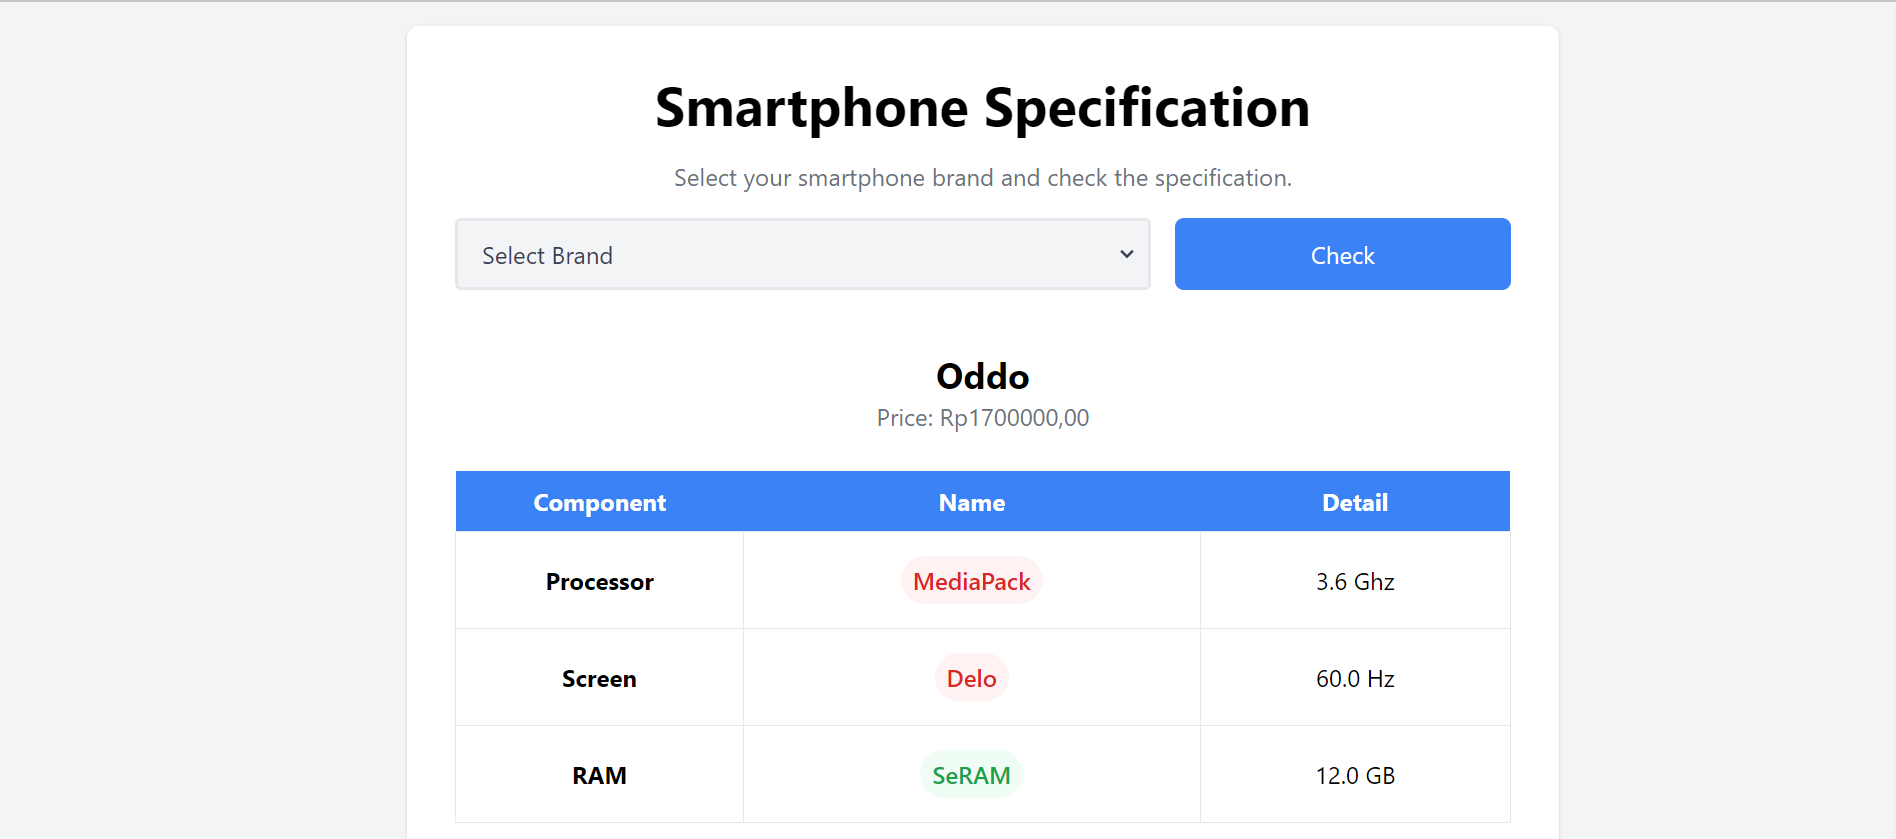Viewport: 1896px width, 839px height.
Task: Click the Screen row label
Action: coord(599,679)
